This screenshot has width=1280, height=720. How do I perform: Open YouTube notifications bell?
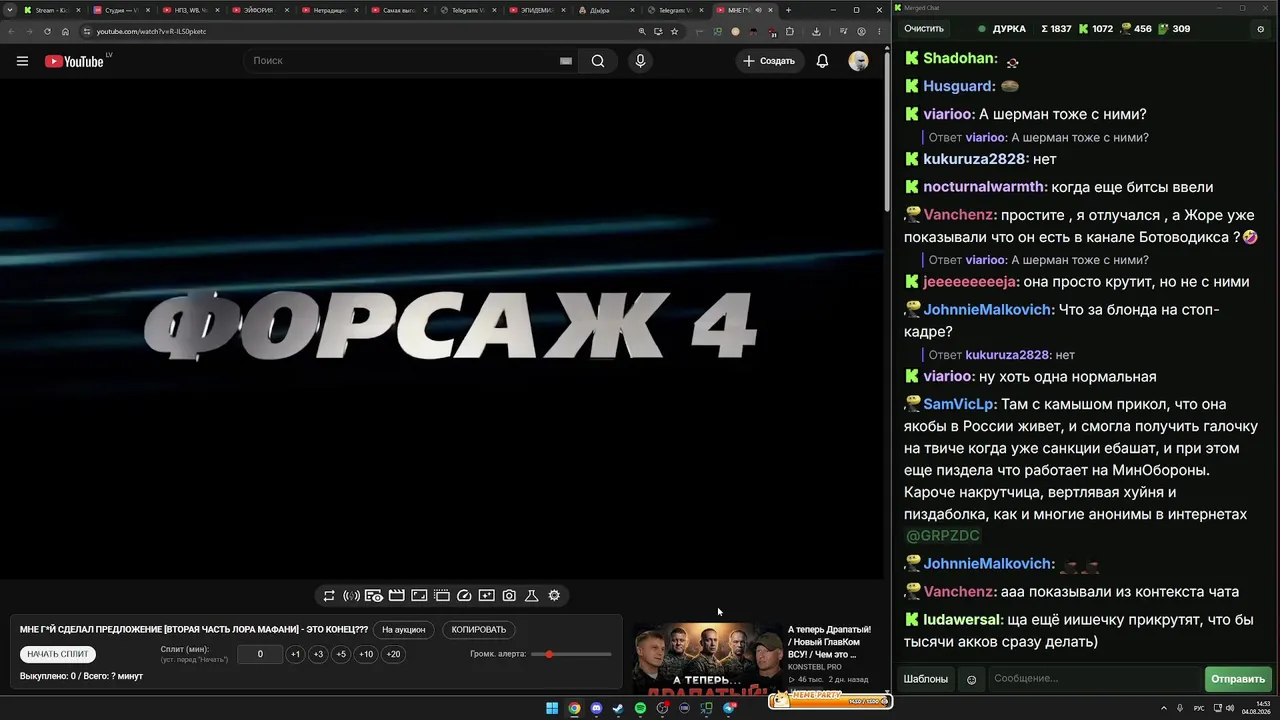[822, 61]
